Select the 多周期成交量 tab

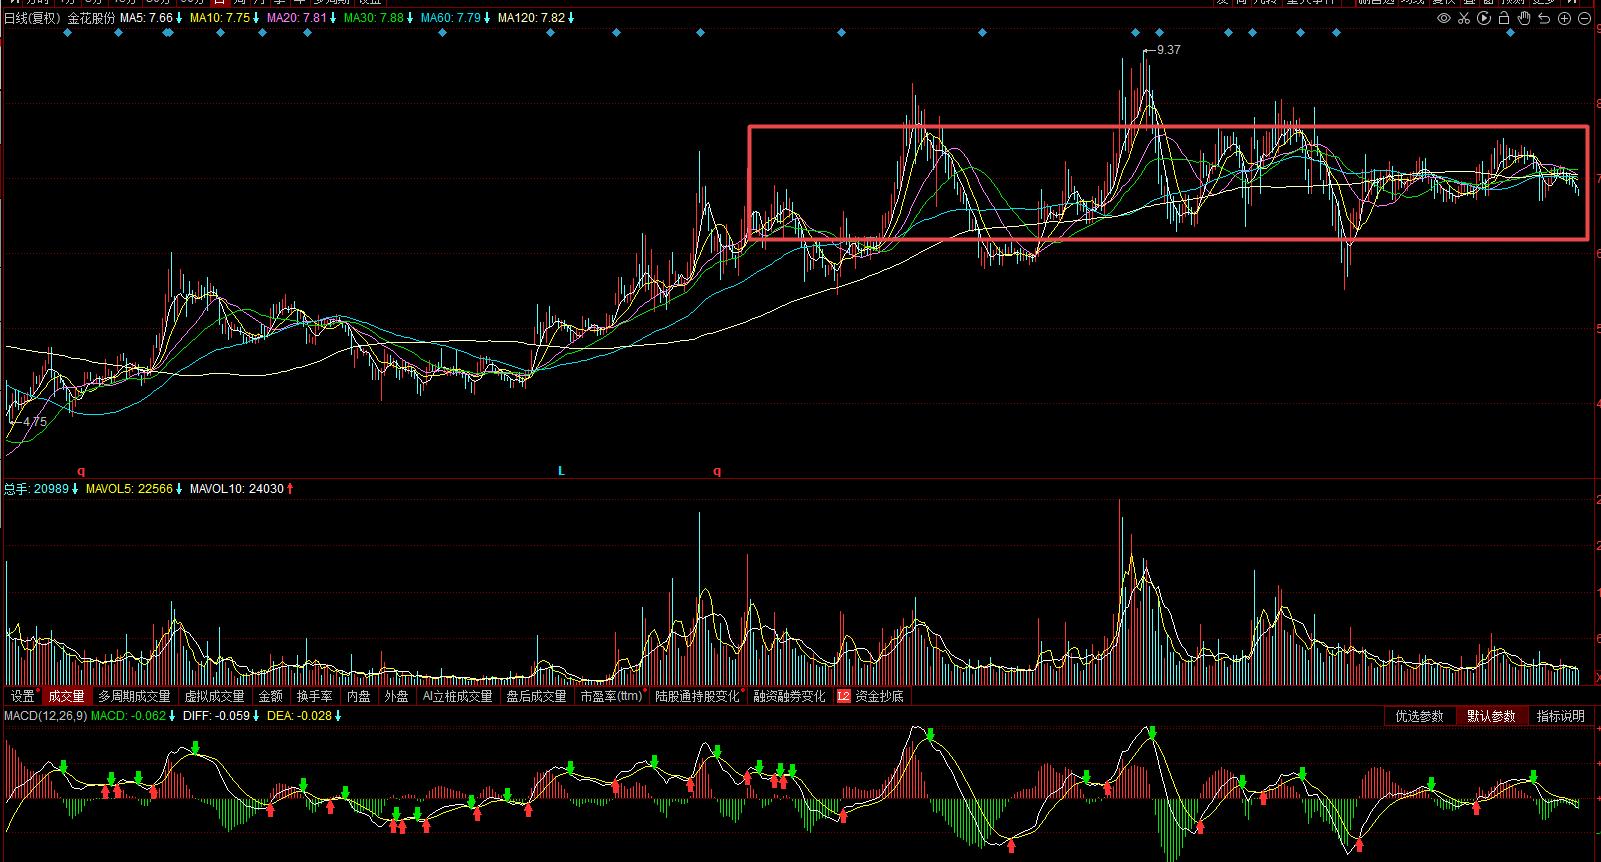click(x=134, y=696)
